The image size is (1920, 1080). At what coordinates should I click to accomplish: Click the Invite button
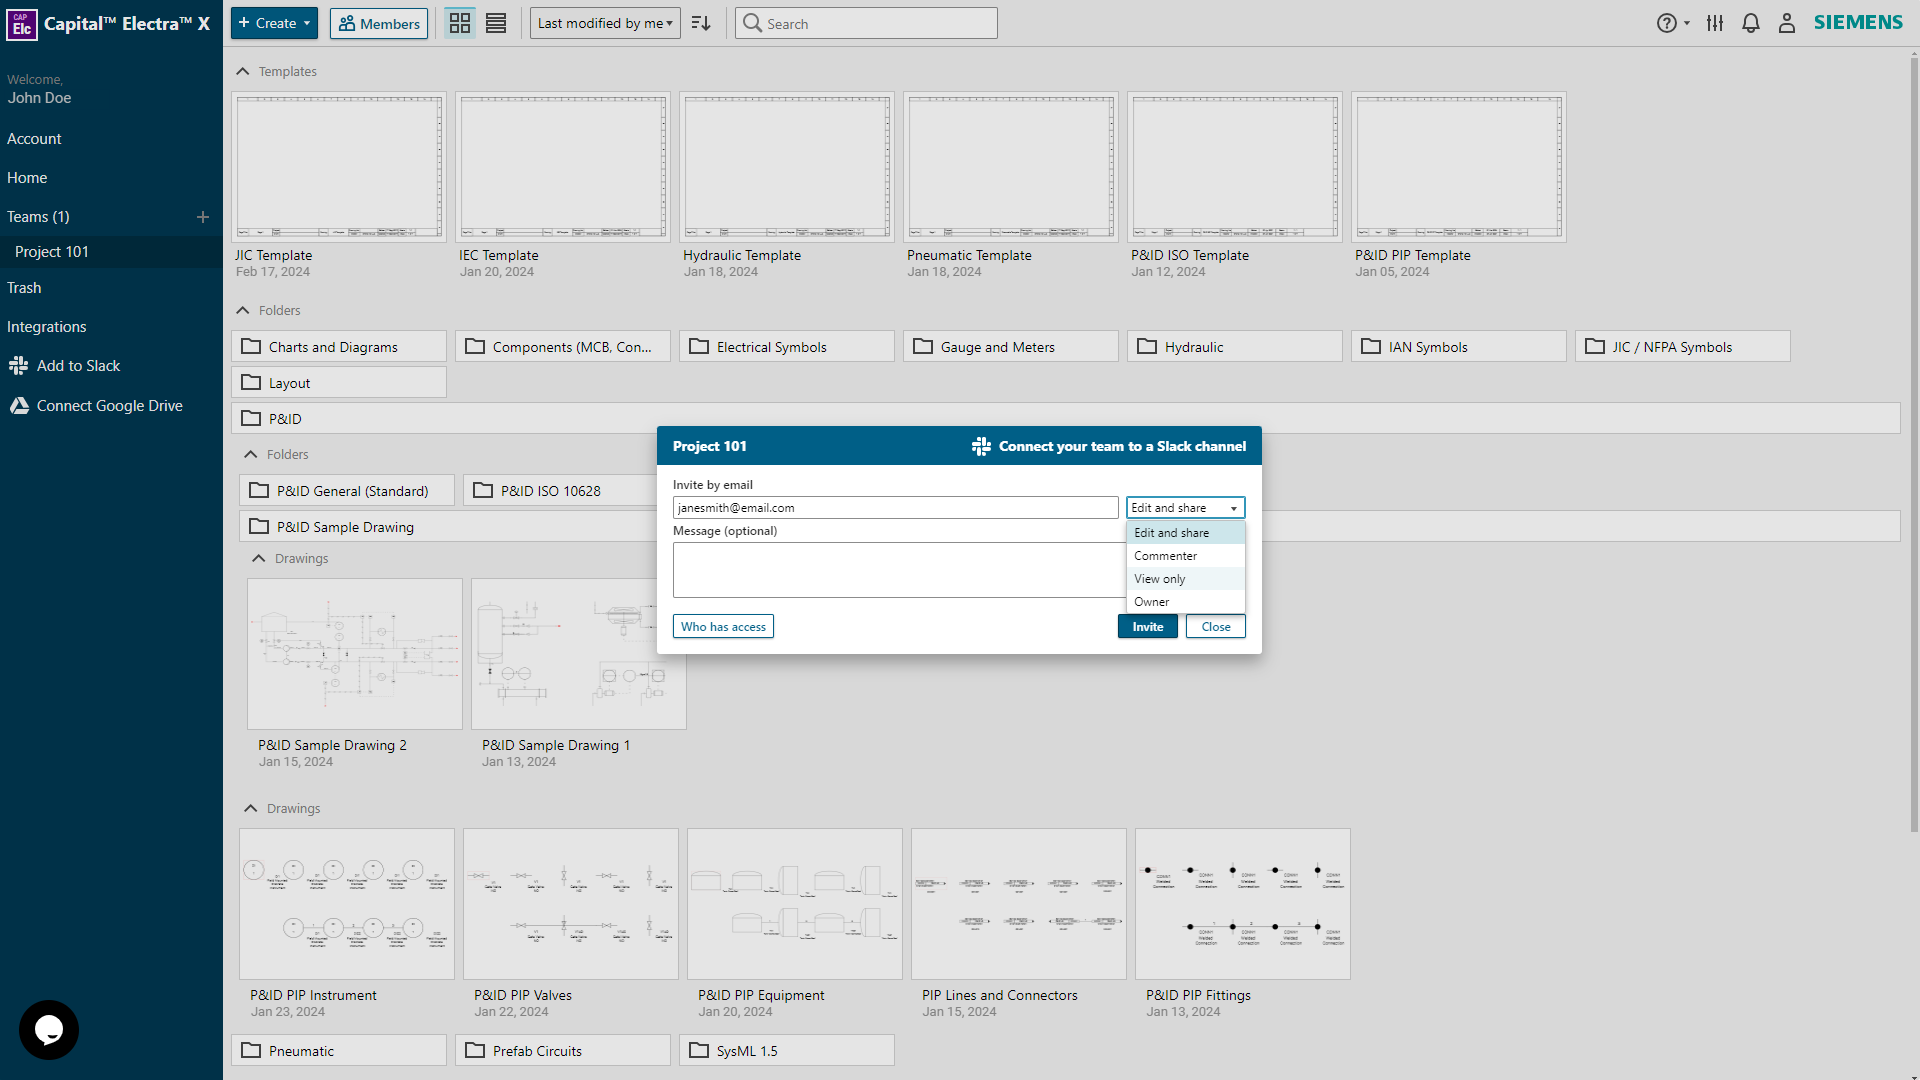pos(1147,626)
